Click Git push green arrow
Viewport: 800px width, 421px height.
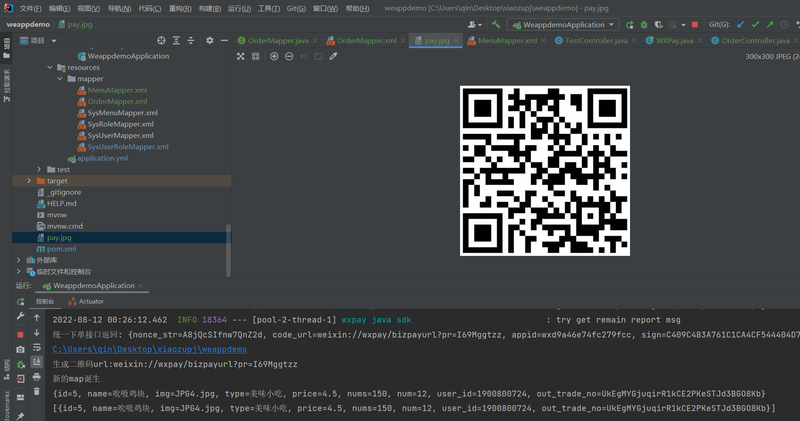coord(770,24)
